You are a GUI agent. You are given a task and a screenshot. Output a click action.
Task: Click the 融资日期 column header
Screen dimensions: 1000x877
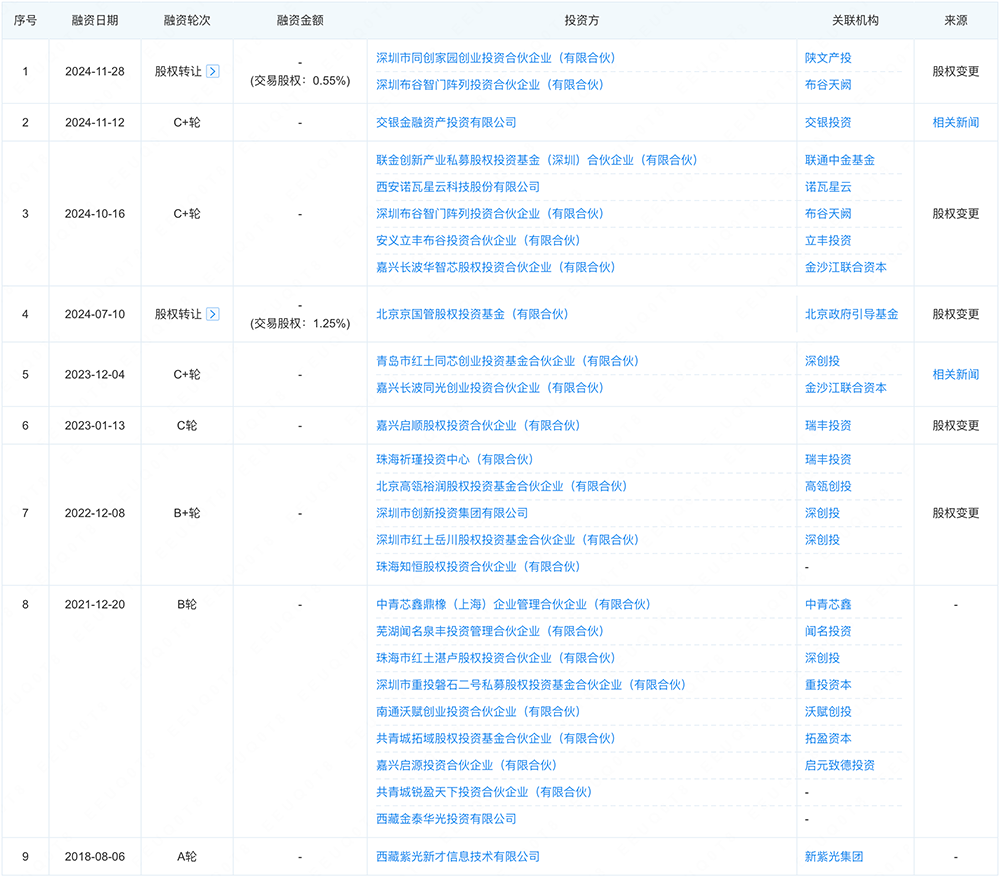point(95,20)
